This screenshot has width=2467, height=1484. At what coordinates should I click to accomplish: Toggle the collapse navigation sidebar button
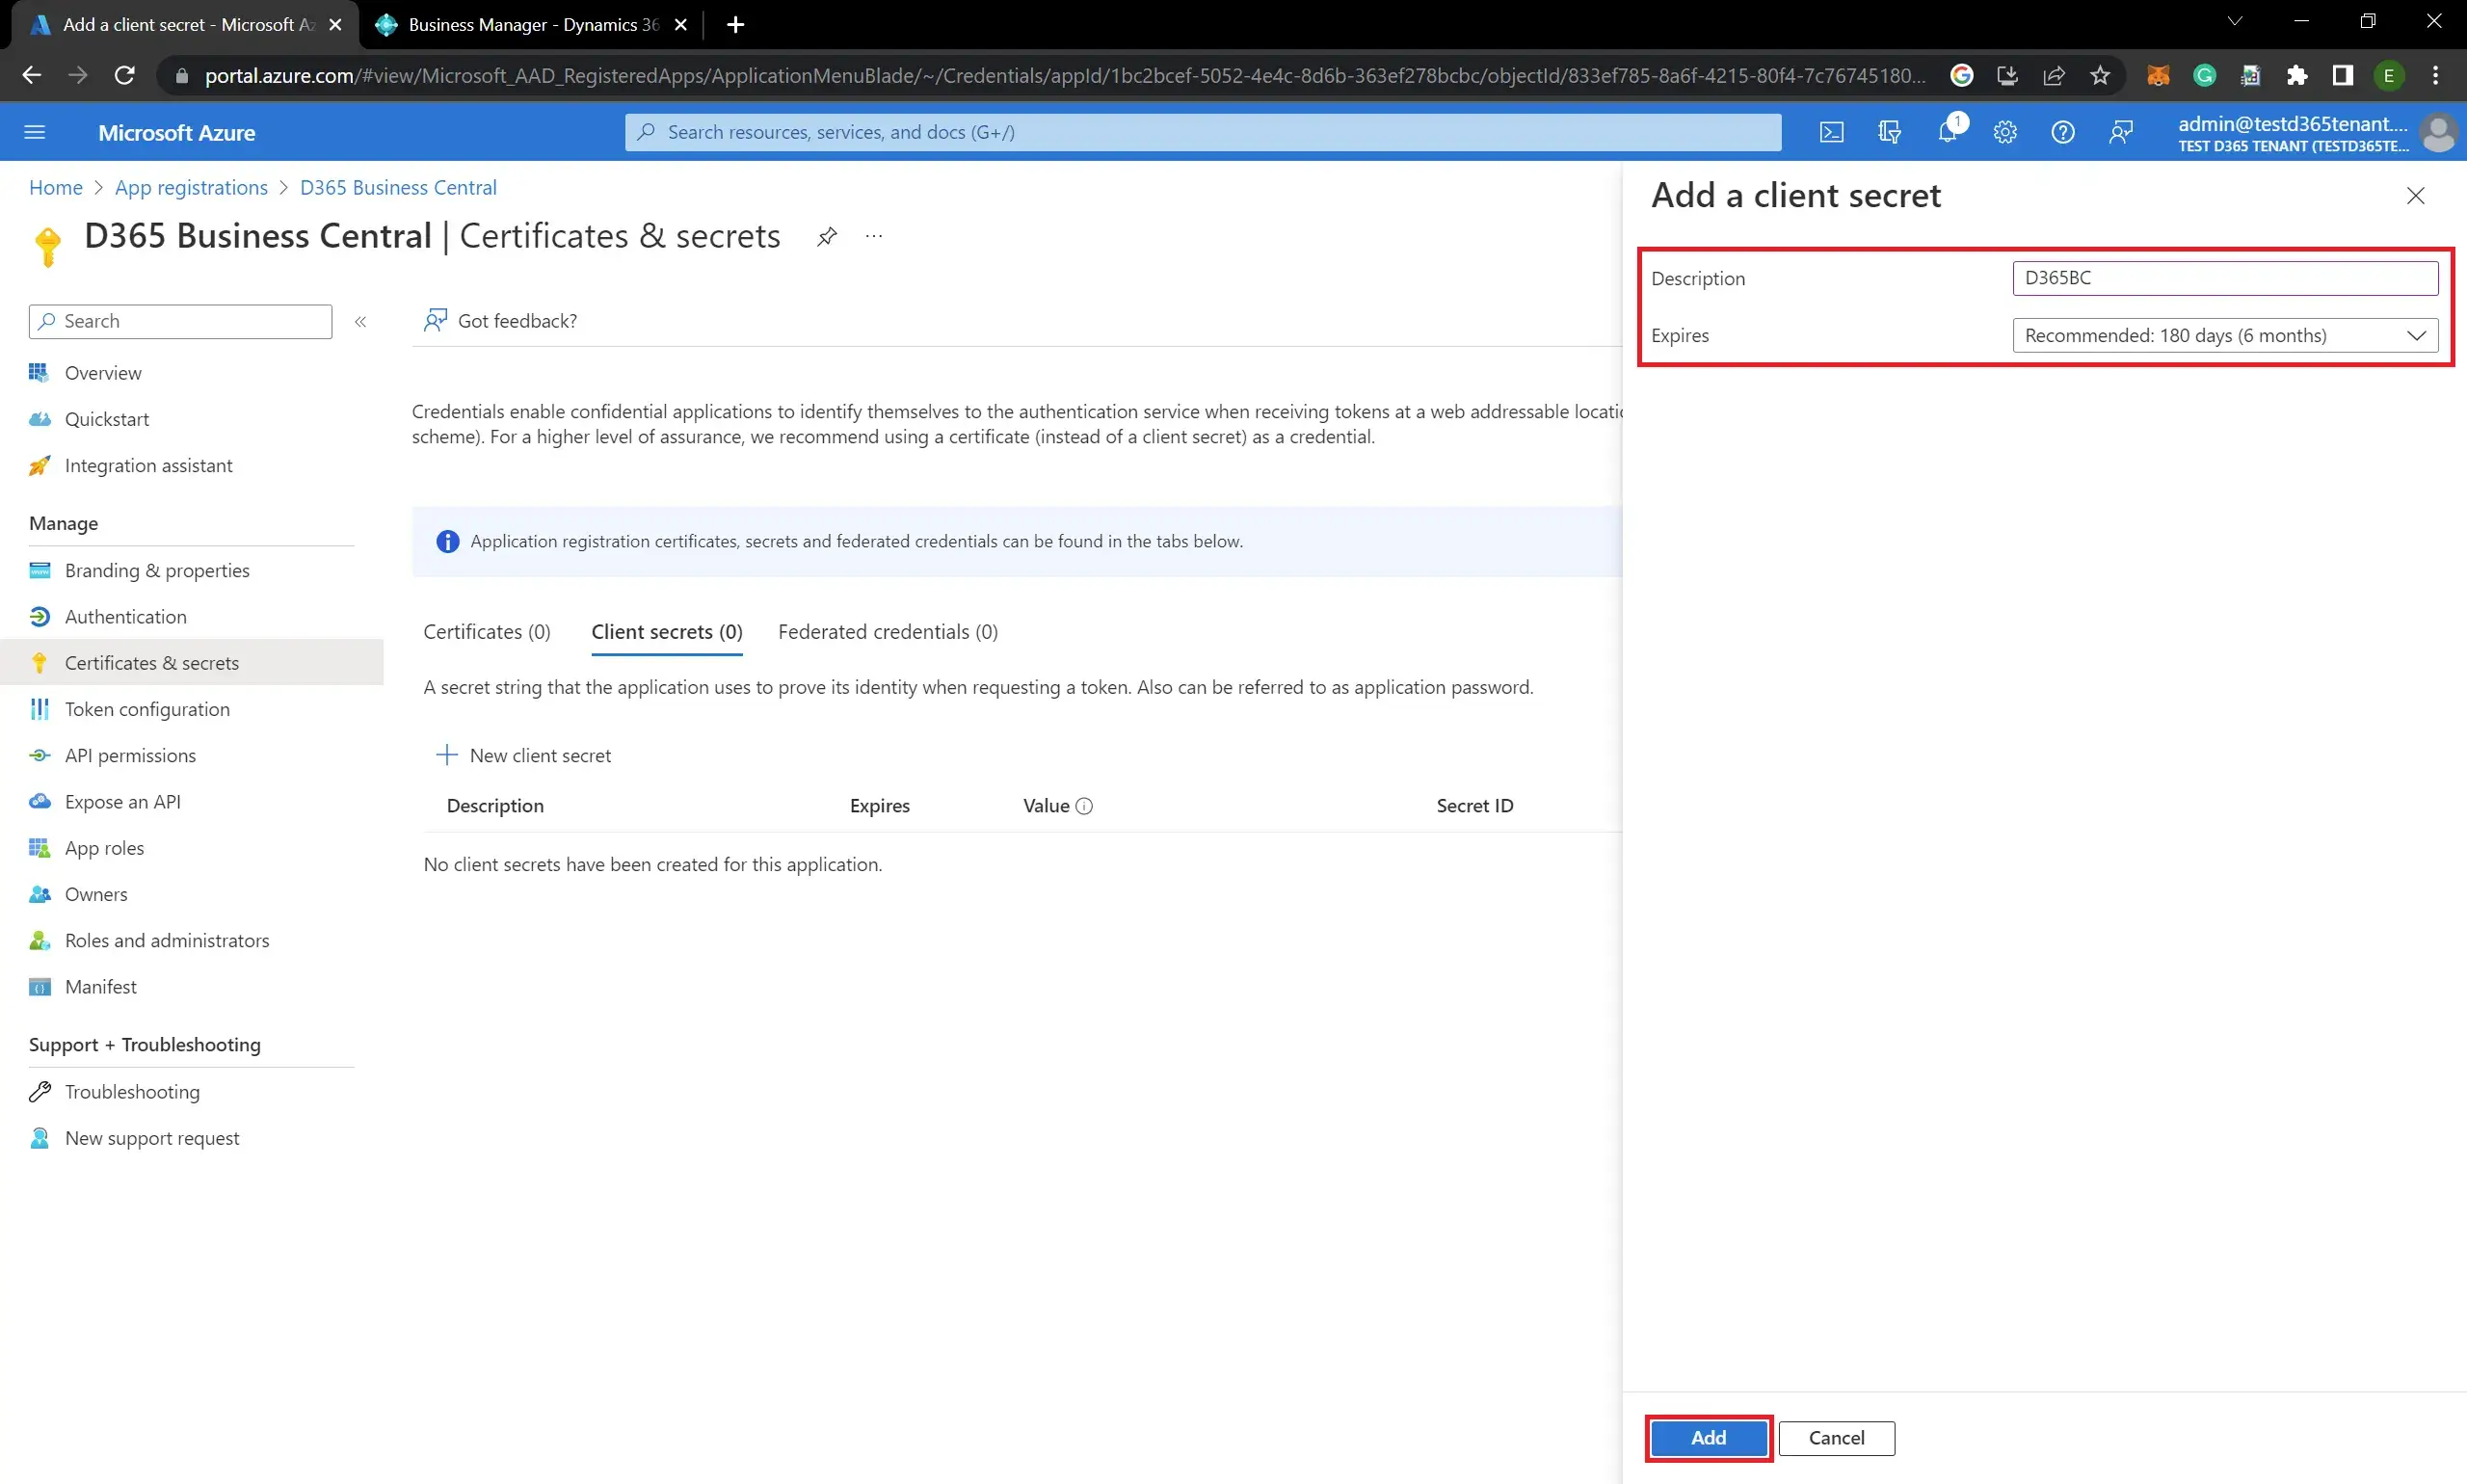click(359, 321)
